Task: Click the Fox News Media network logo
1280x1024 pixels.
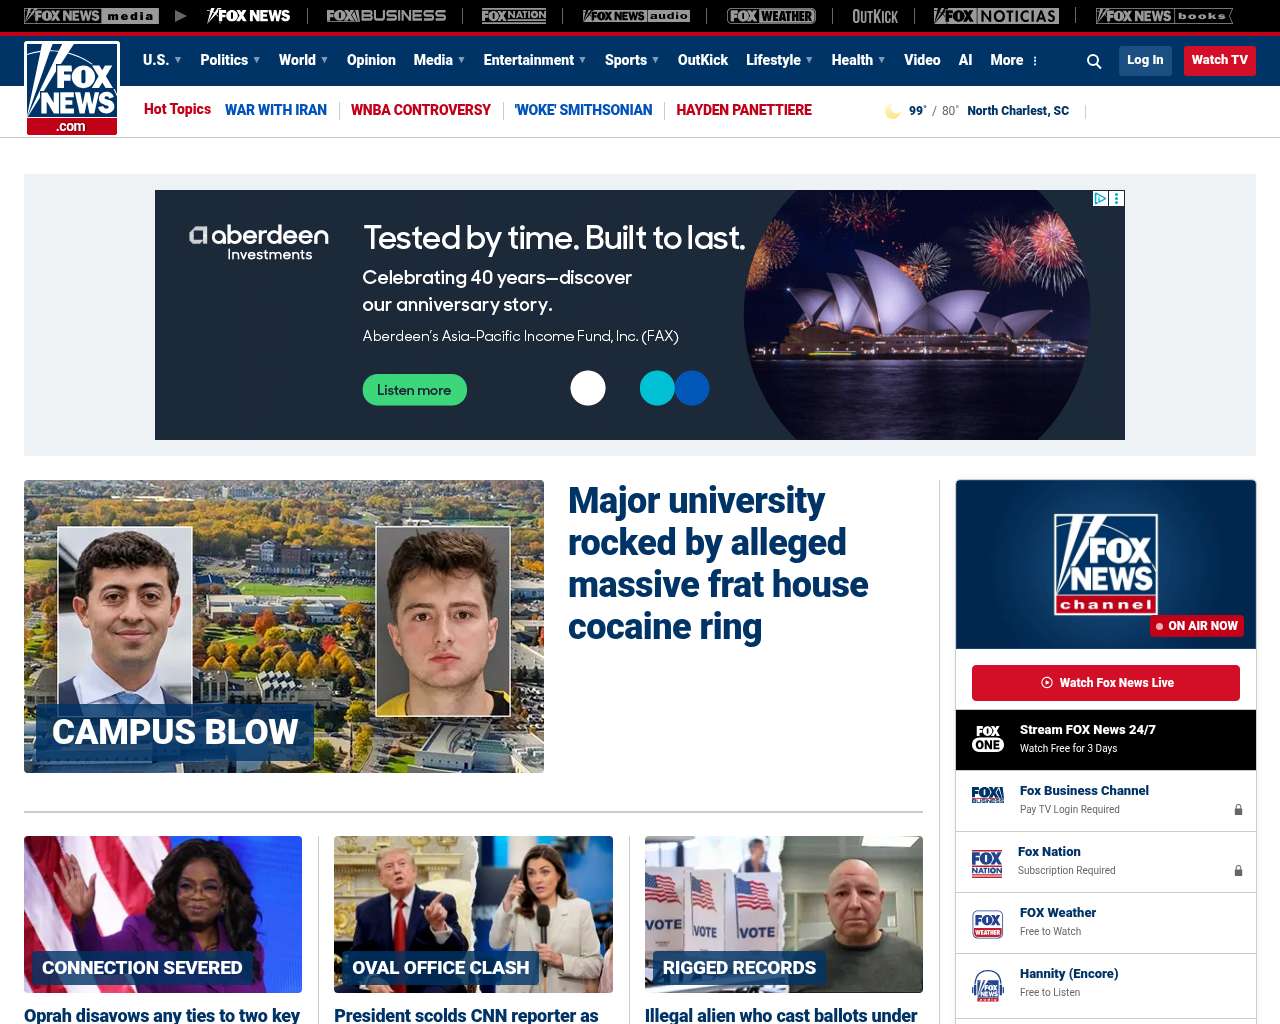Action: [91, 16]
